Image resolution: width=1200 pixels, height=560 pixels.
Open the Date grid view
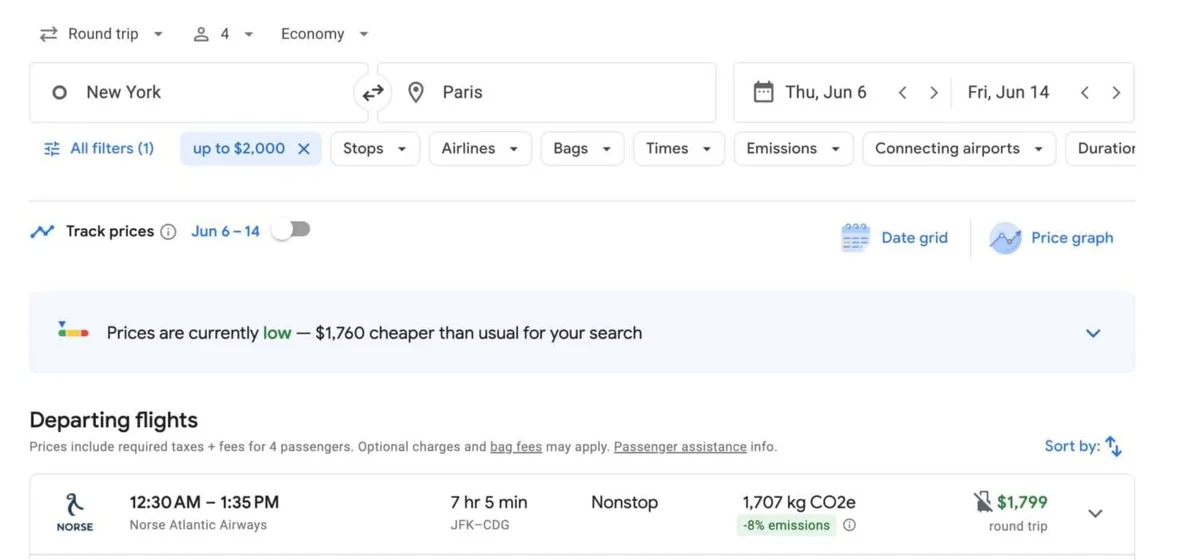click(895, 238)
